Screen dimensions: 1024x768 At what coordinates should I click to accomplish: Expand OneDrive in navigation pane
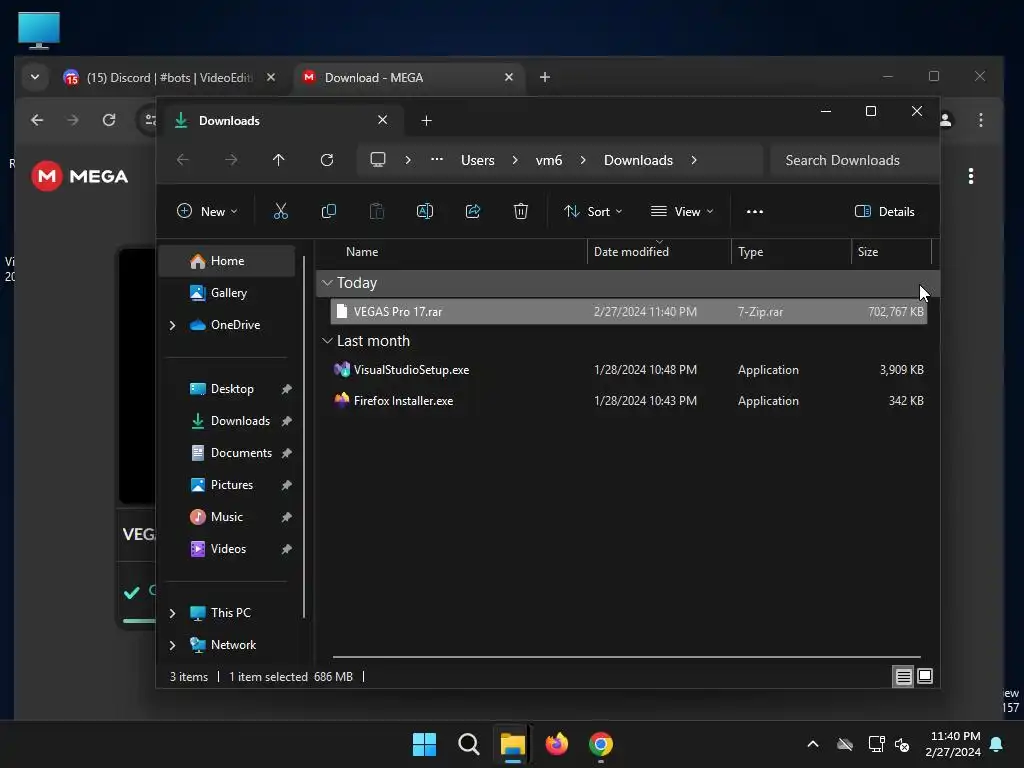pos(172,325)
